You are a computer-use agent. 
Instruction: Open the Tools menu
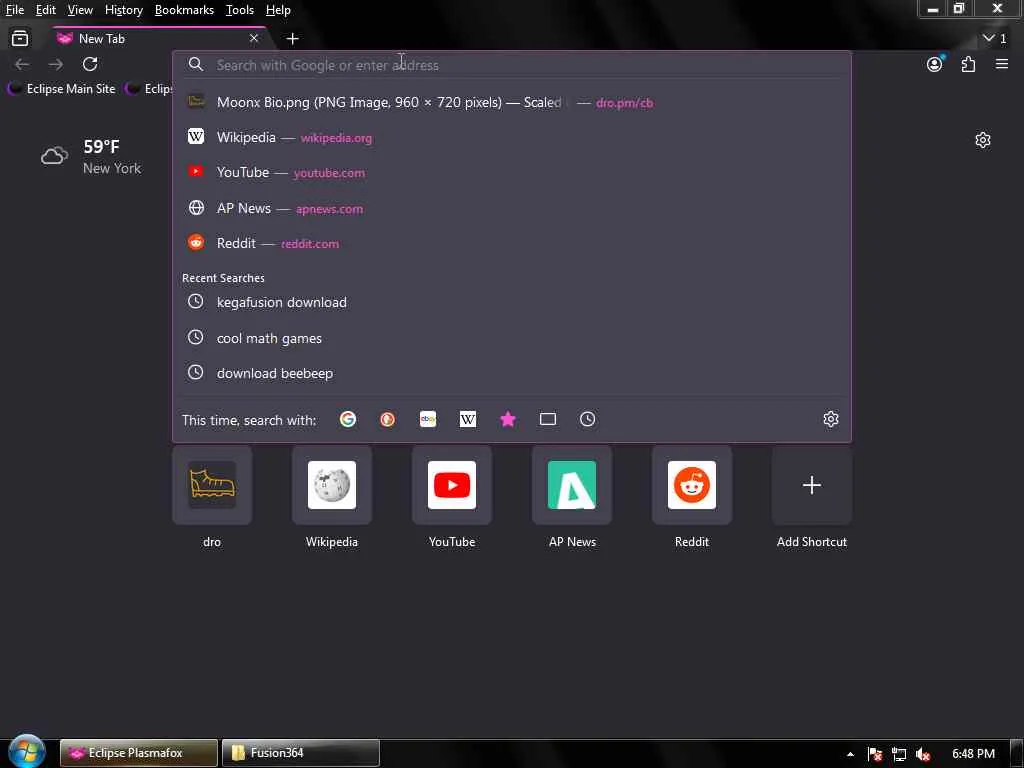tap(240, 10)
